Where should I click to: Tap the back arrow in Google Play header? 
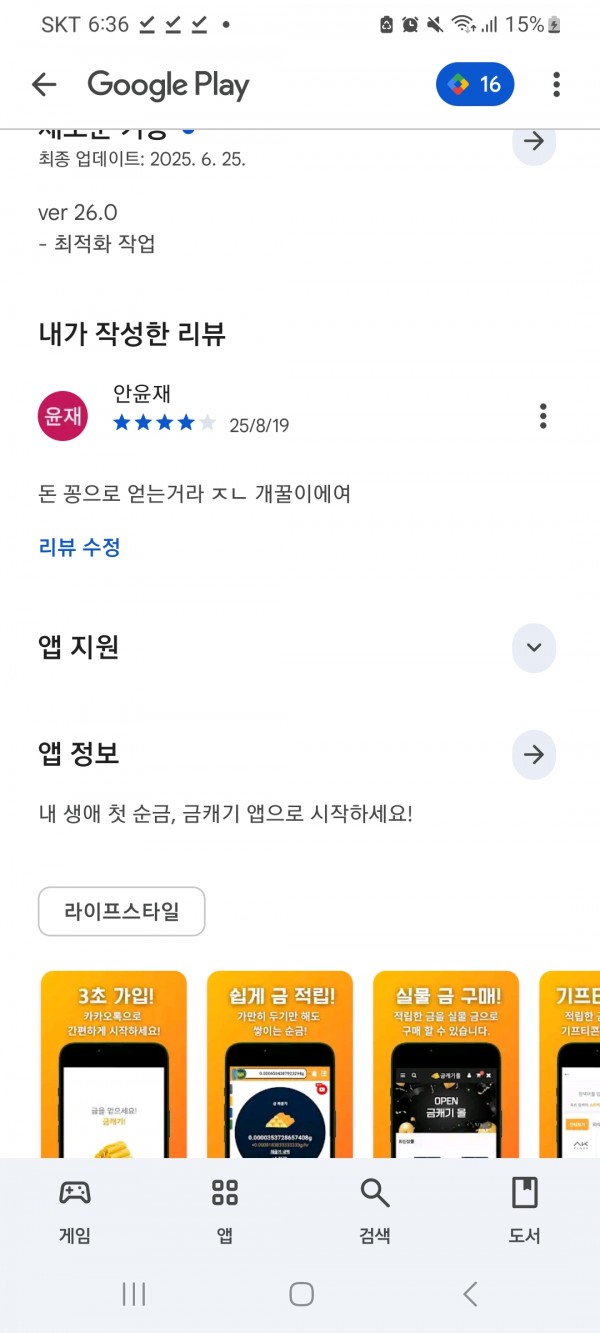pos(44,85)
